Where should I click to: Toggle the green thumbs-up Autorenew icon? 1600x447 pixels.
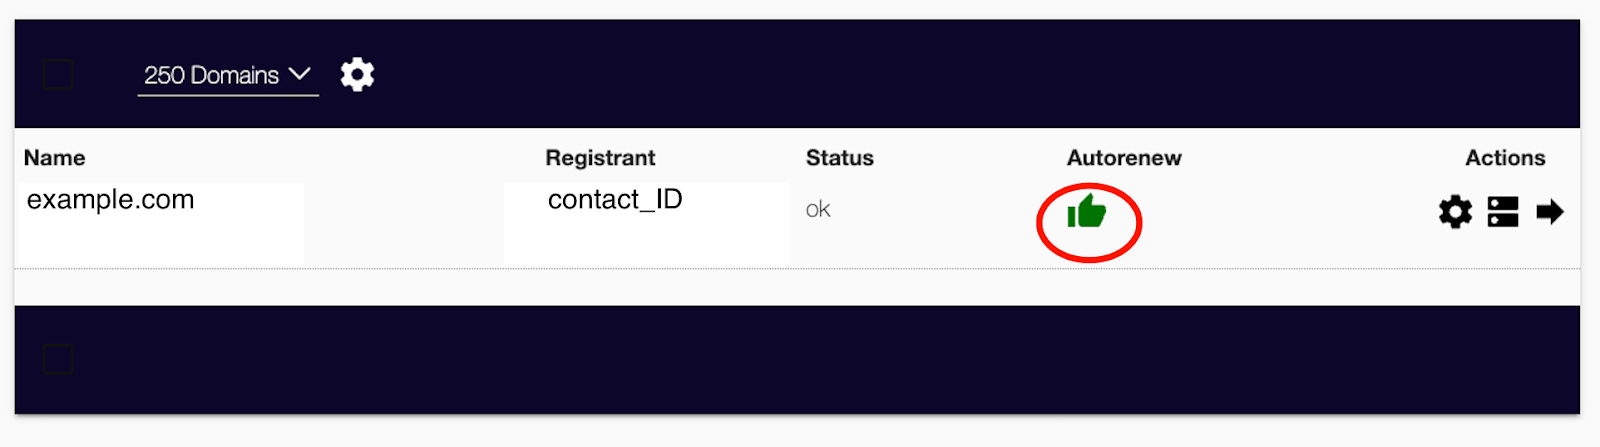[1087, 211]
